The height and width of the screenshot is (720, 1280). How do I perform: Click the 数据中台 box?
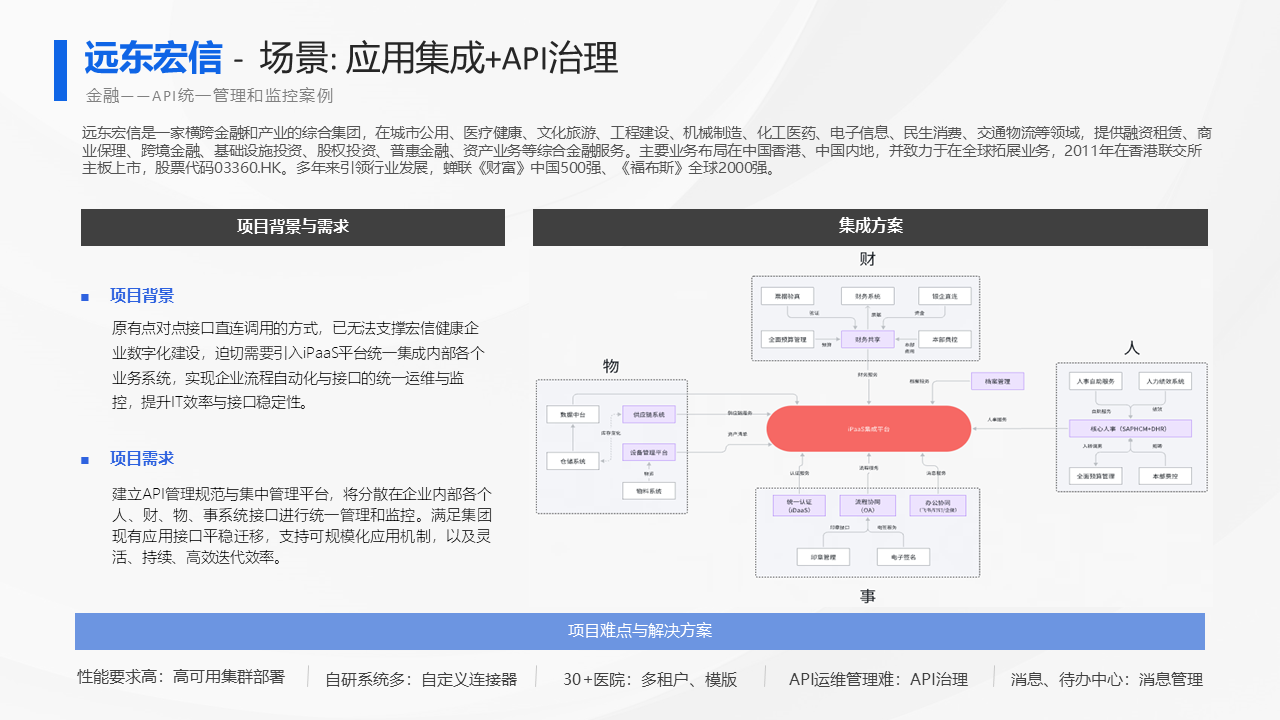[x=573, y=414]
